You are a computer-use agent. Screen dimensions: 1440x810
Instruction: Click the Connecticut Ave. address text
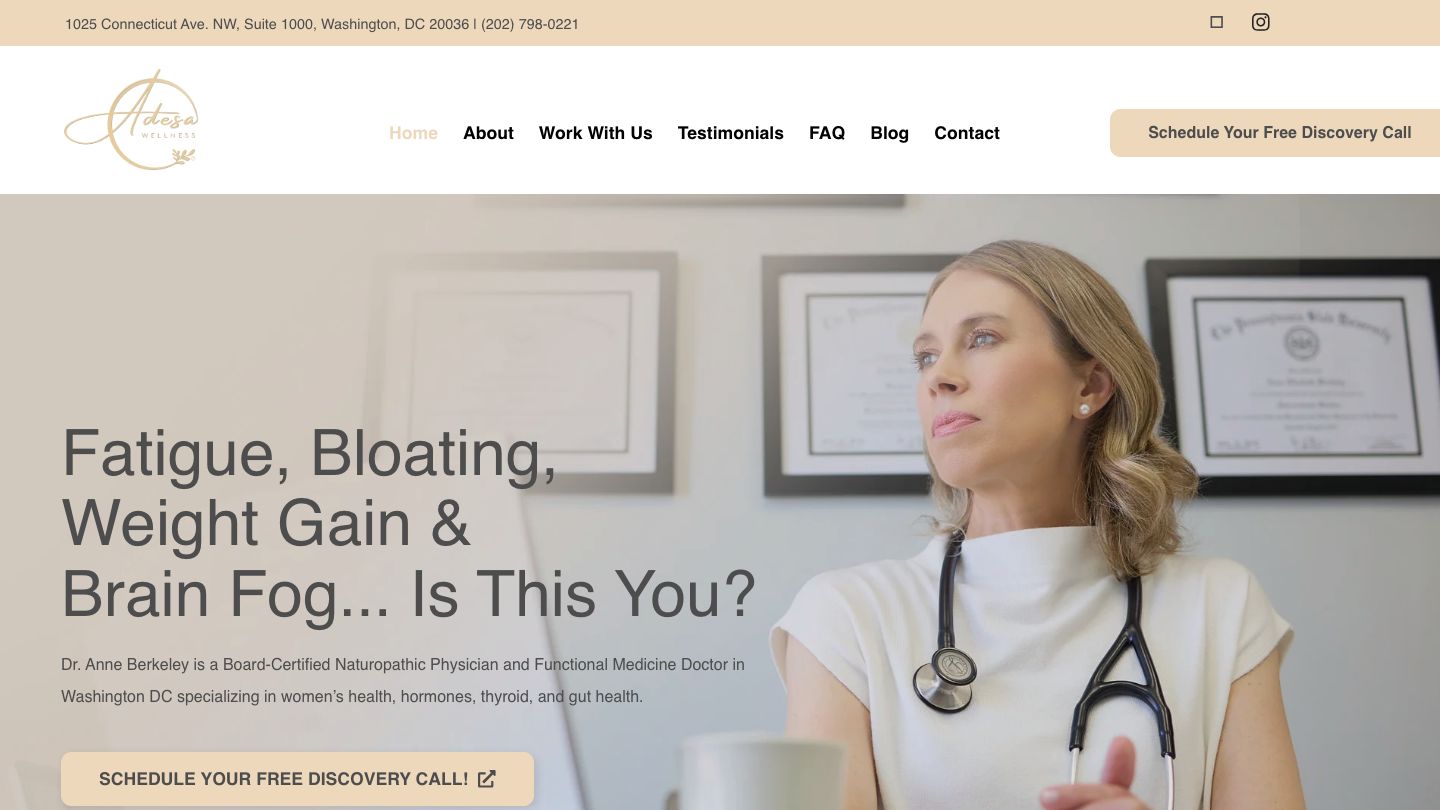[x=267, y=24]
